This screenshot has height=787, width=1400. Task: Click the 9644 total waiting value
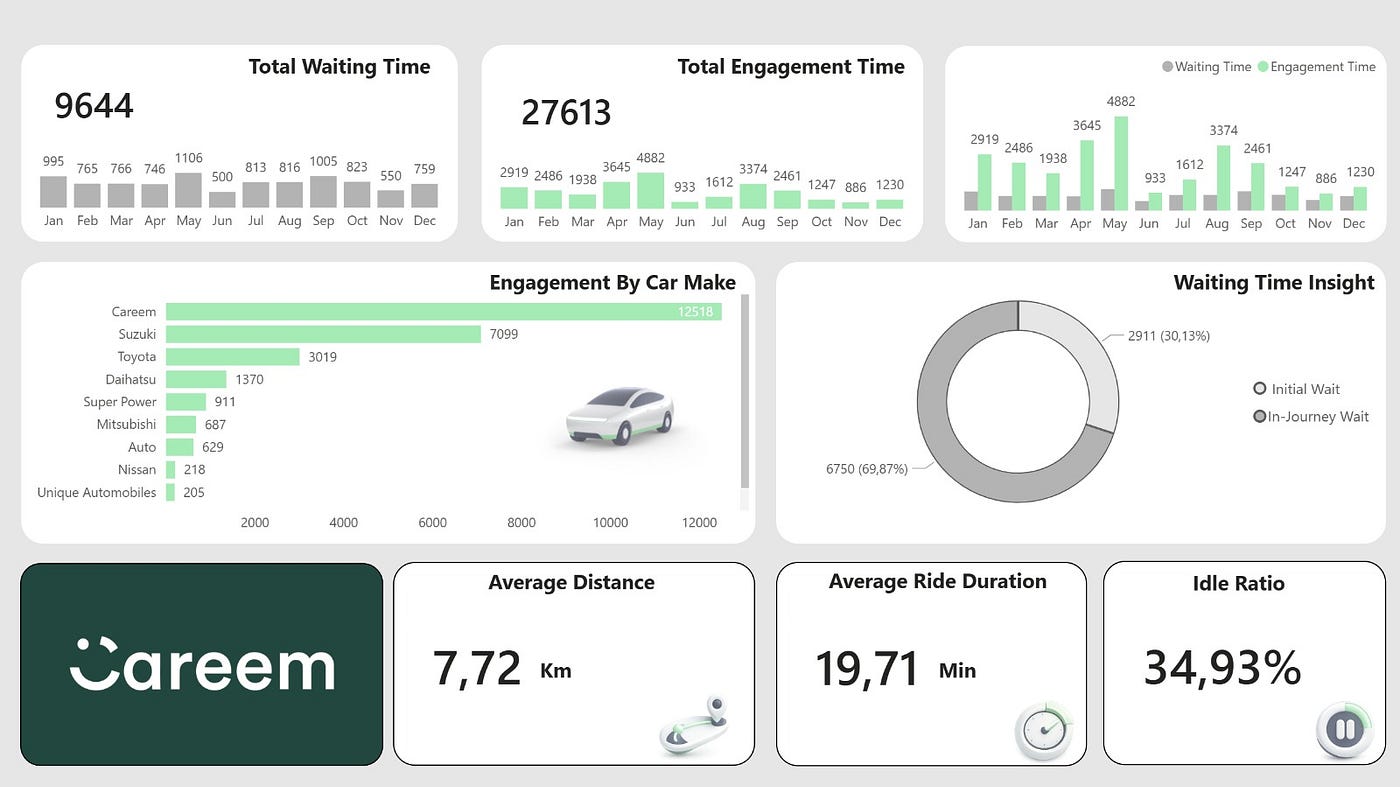point(94,106)
